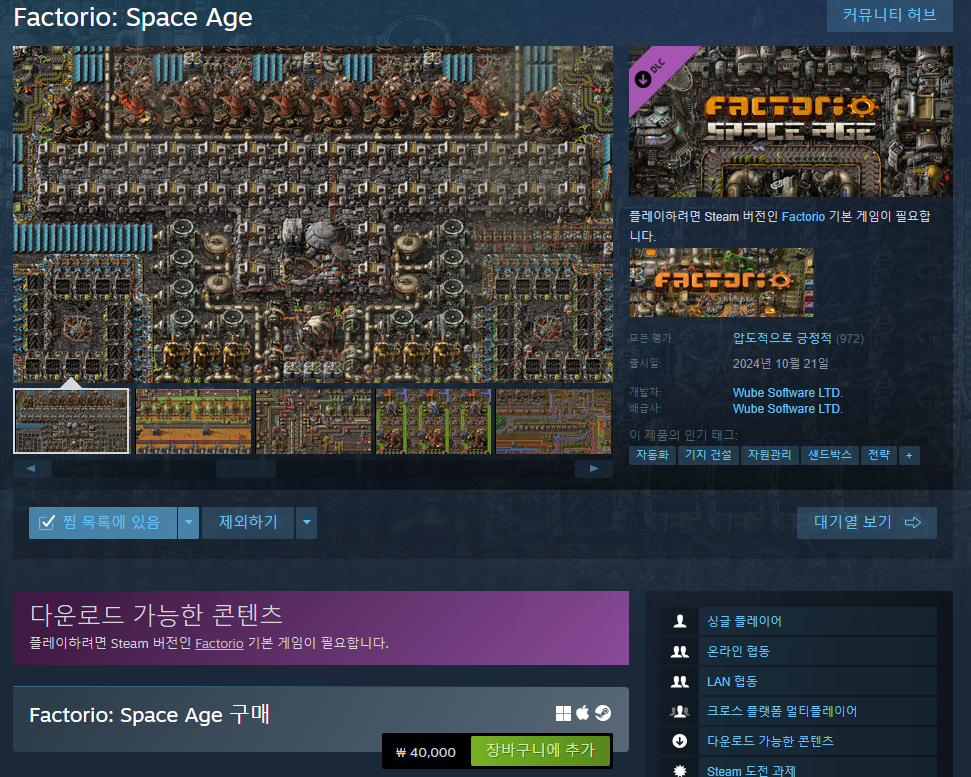The width and height of the screenshot is (971, 777).
Task: Click the 제외하기 button
Action: tap(248, 523)
